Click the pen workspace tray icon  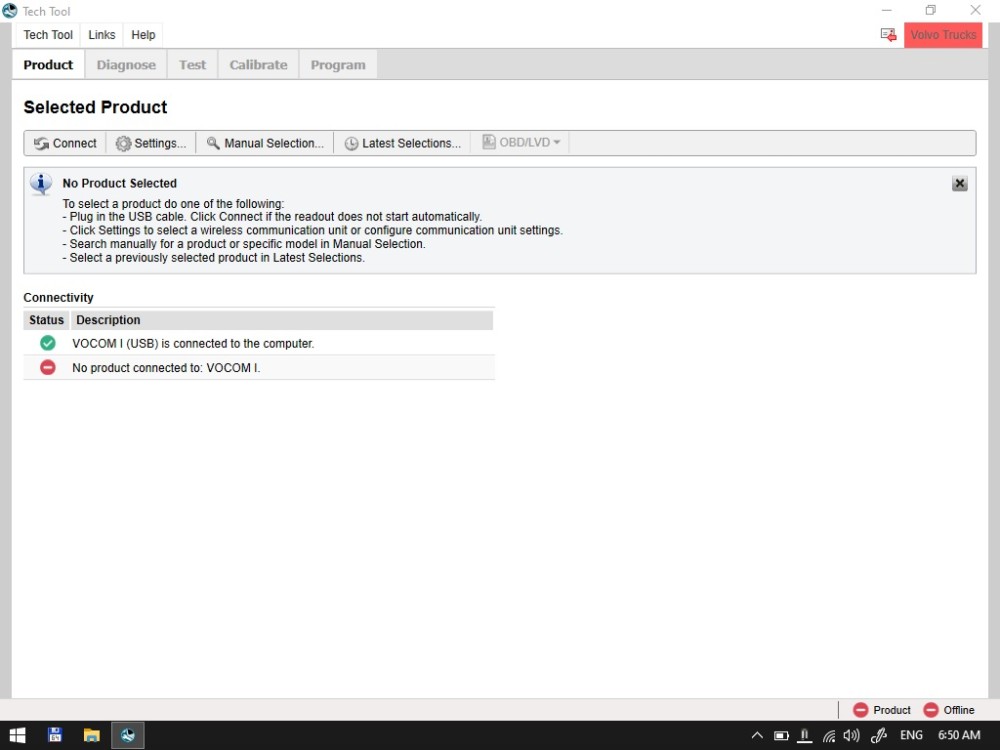point(879,735)
